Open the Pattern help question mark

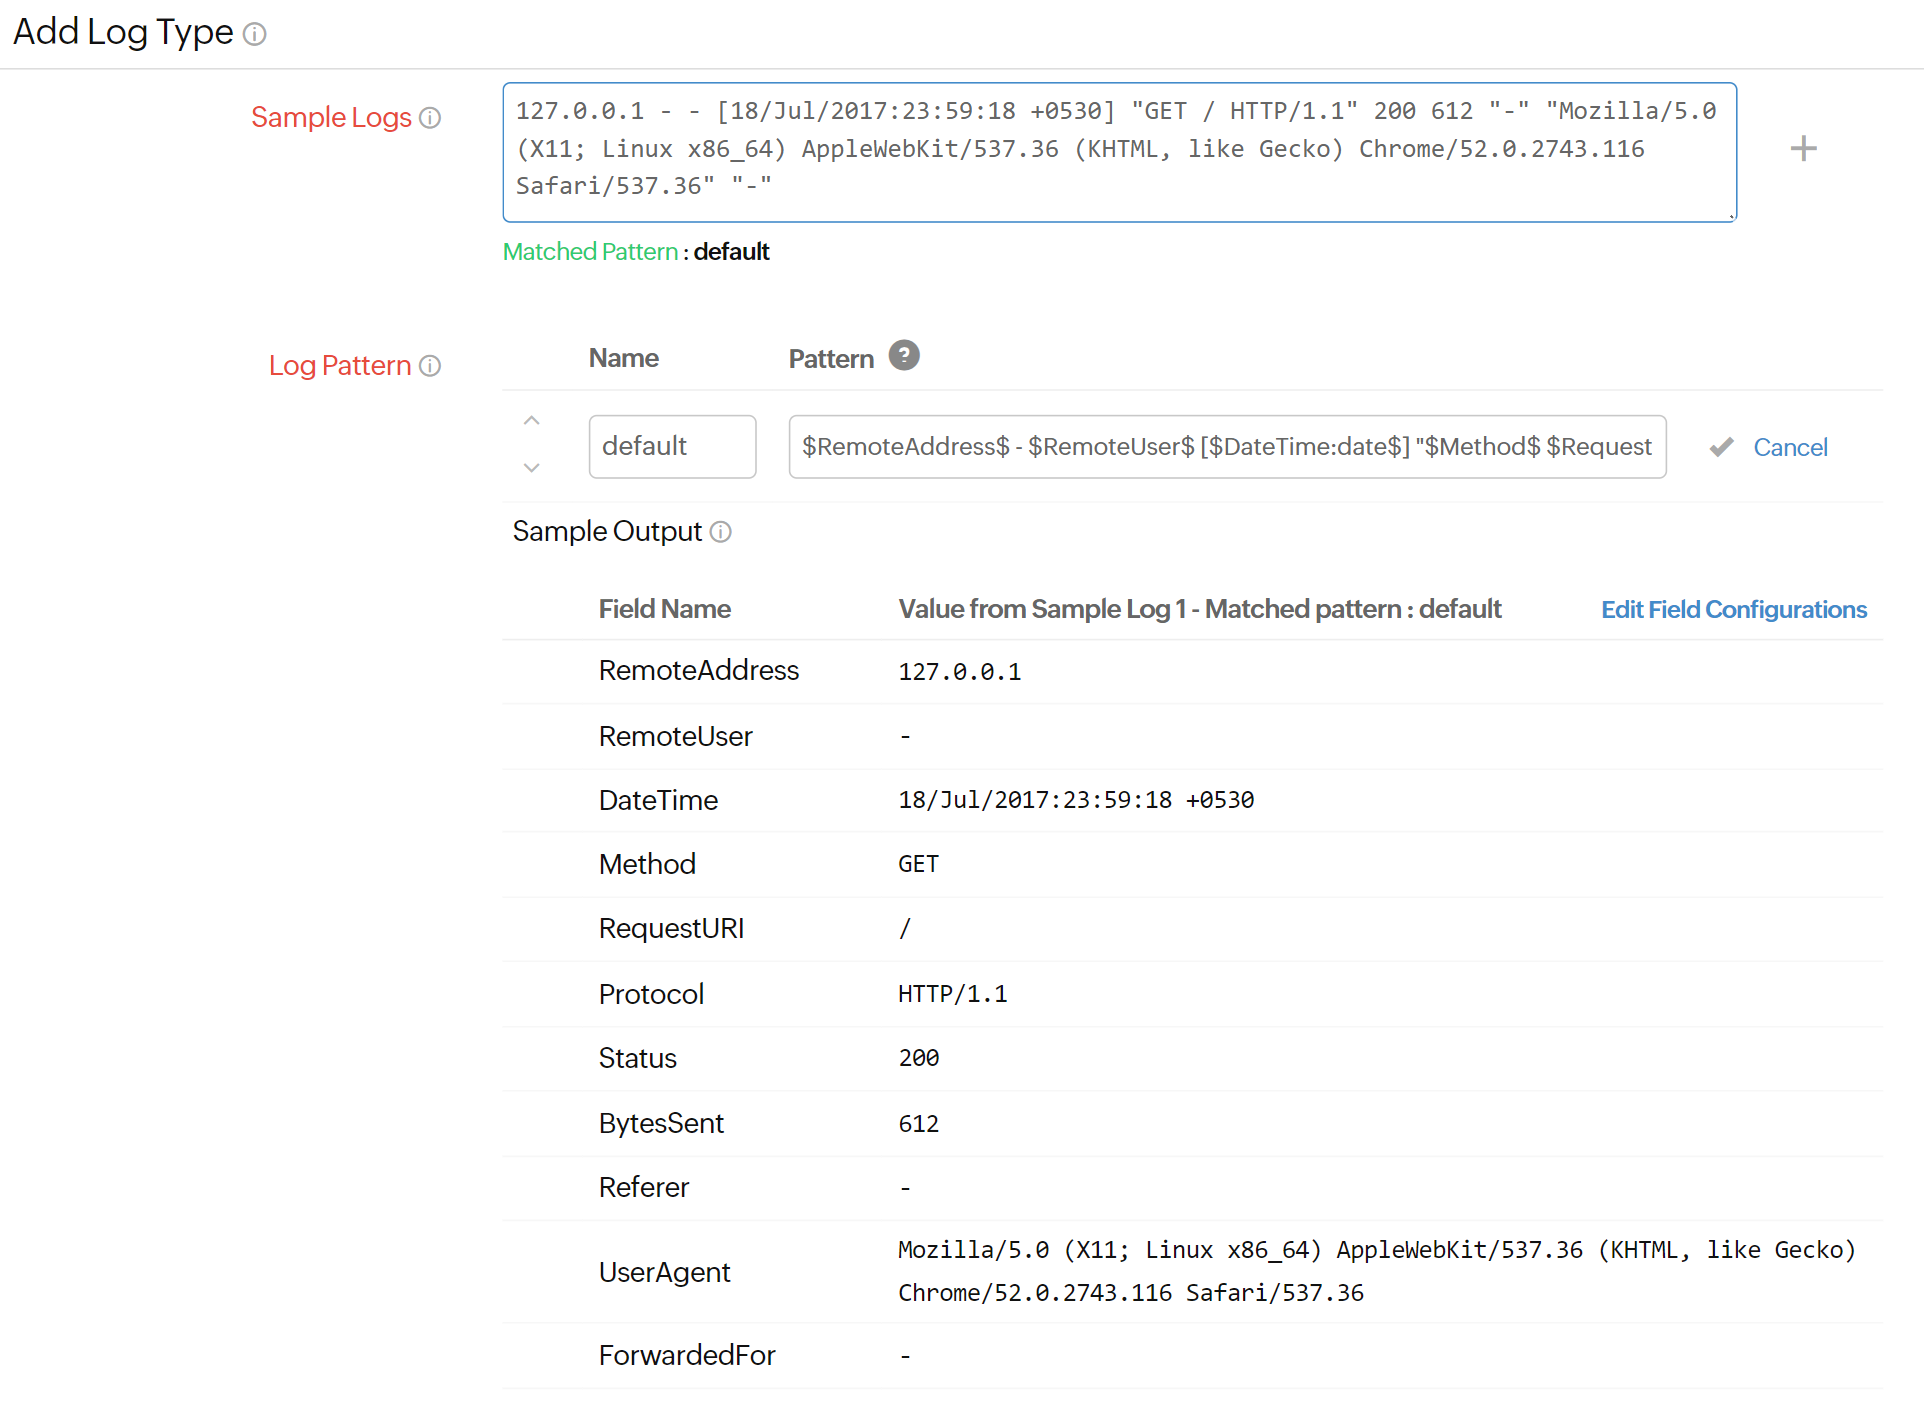click(x=904, y=356)
